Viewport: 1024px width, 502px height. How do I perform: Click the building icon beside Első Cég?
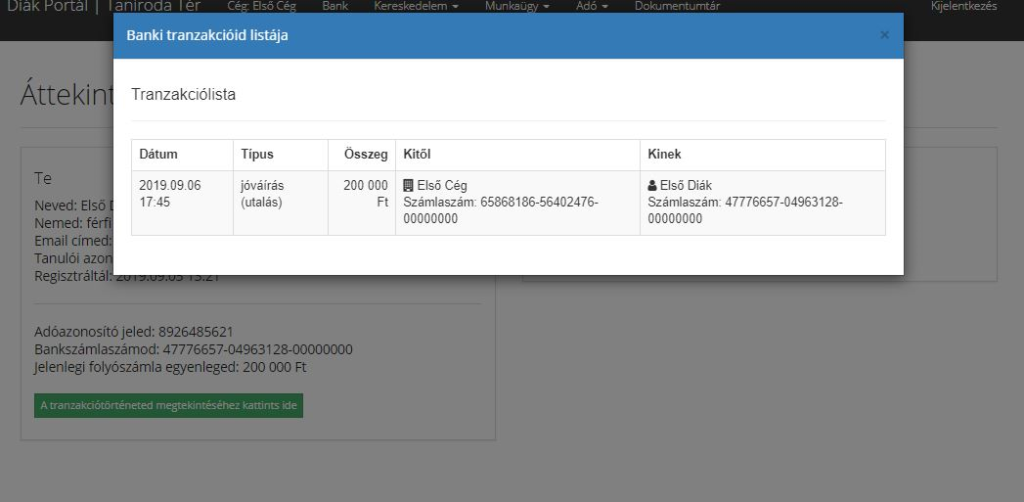coord(408,186)
